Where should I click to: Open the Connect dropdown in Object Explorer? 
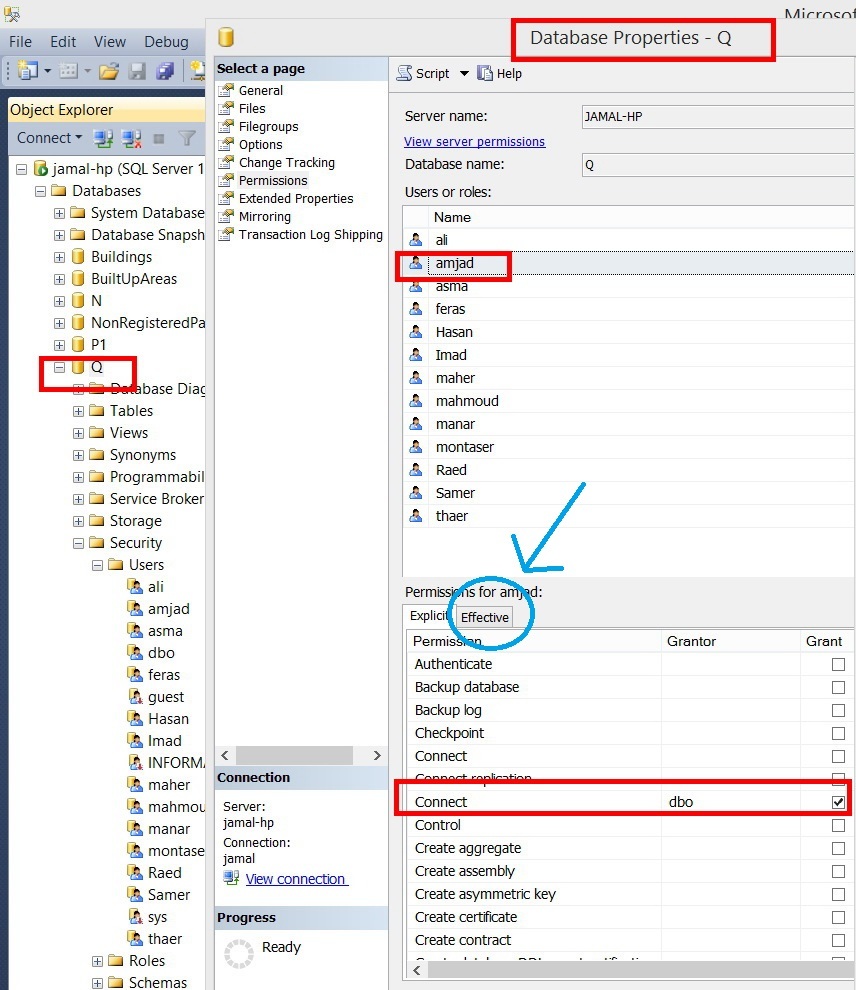[78, 138]
